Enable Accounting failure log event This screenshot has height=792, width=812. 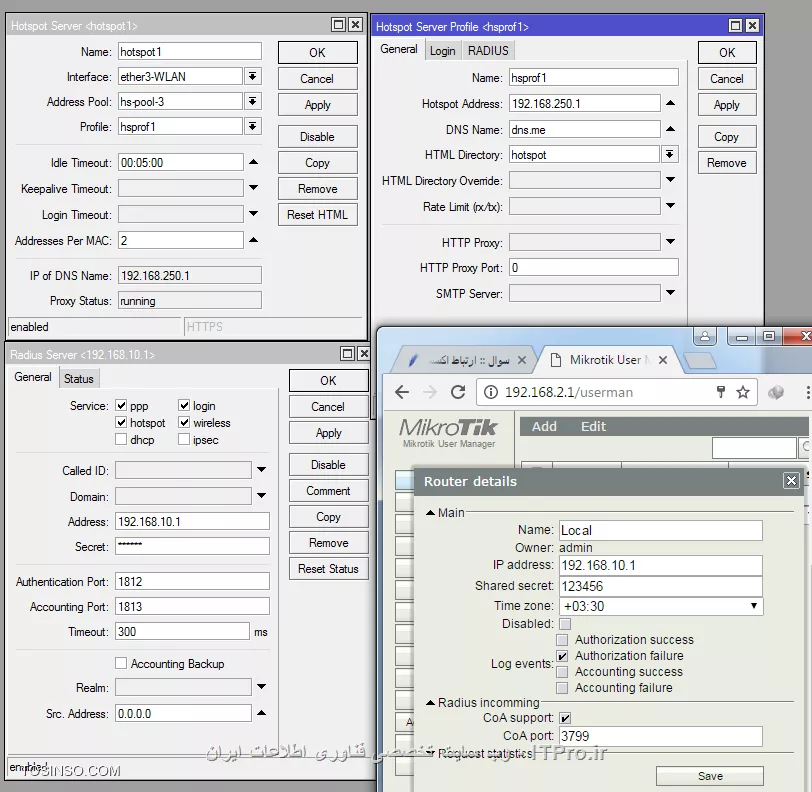point(562,688)
